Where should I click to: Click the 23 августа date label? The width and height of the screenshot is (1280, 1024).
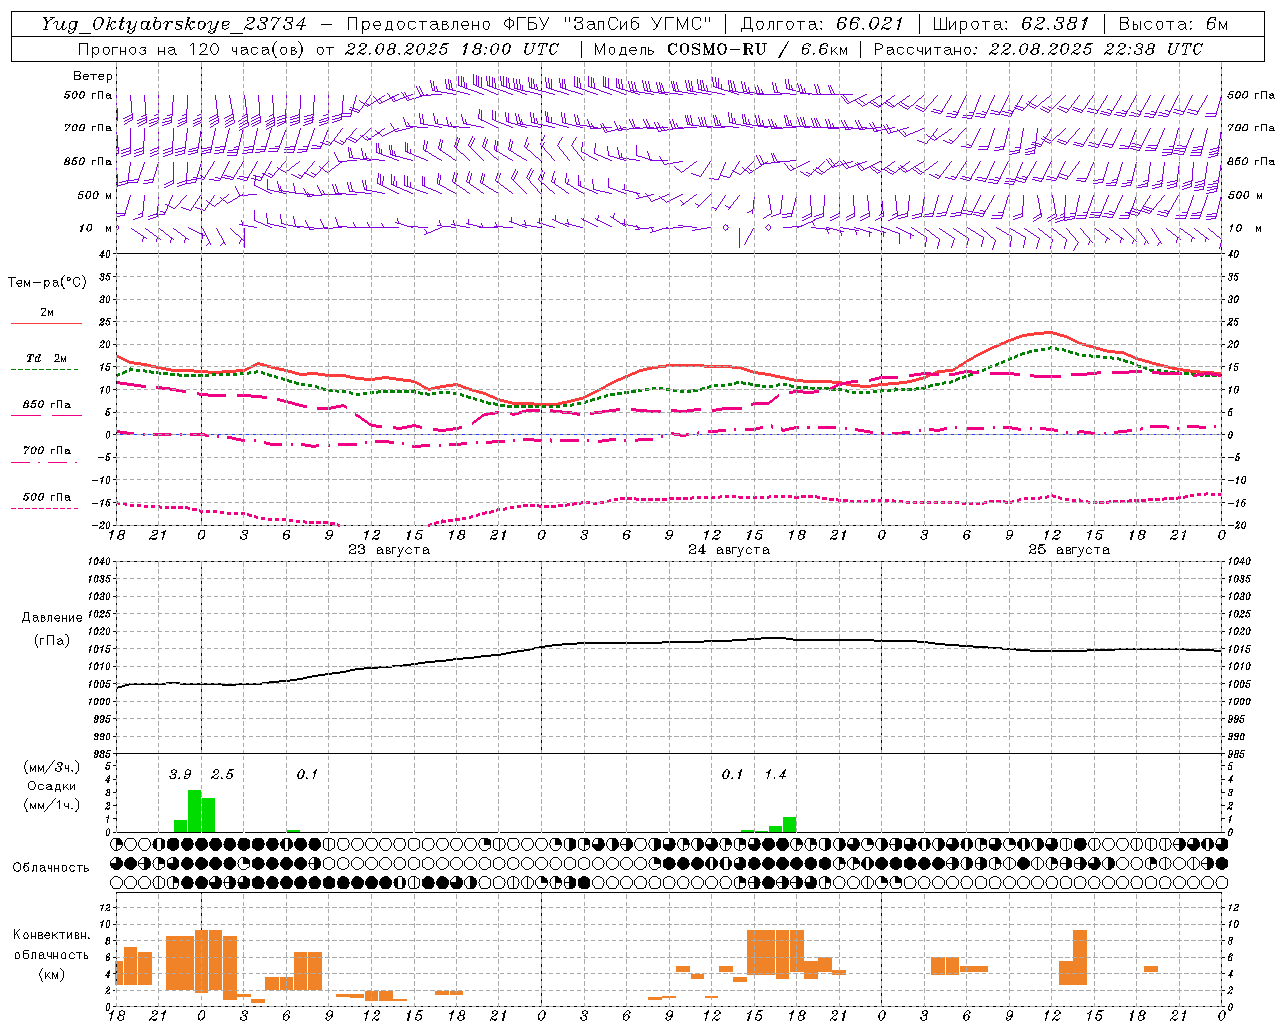[x=389, y=550]
